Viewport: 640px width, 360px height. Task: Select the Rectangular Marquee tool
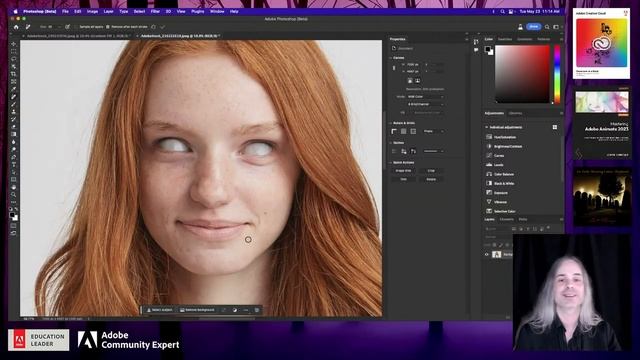click(13, 51)
